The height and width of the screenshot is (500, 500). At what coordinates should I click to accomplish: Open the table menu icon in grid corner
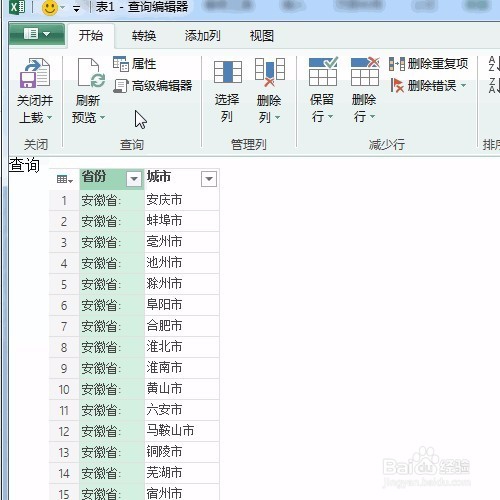tap(64, 180)
